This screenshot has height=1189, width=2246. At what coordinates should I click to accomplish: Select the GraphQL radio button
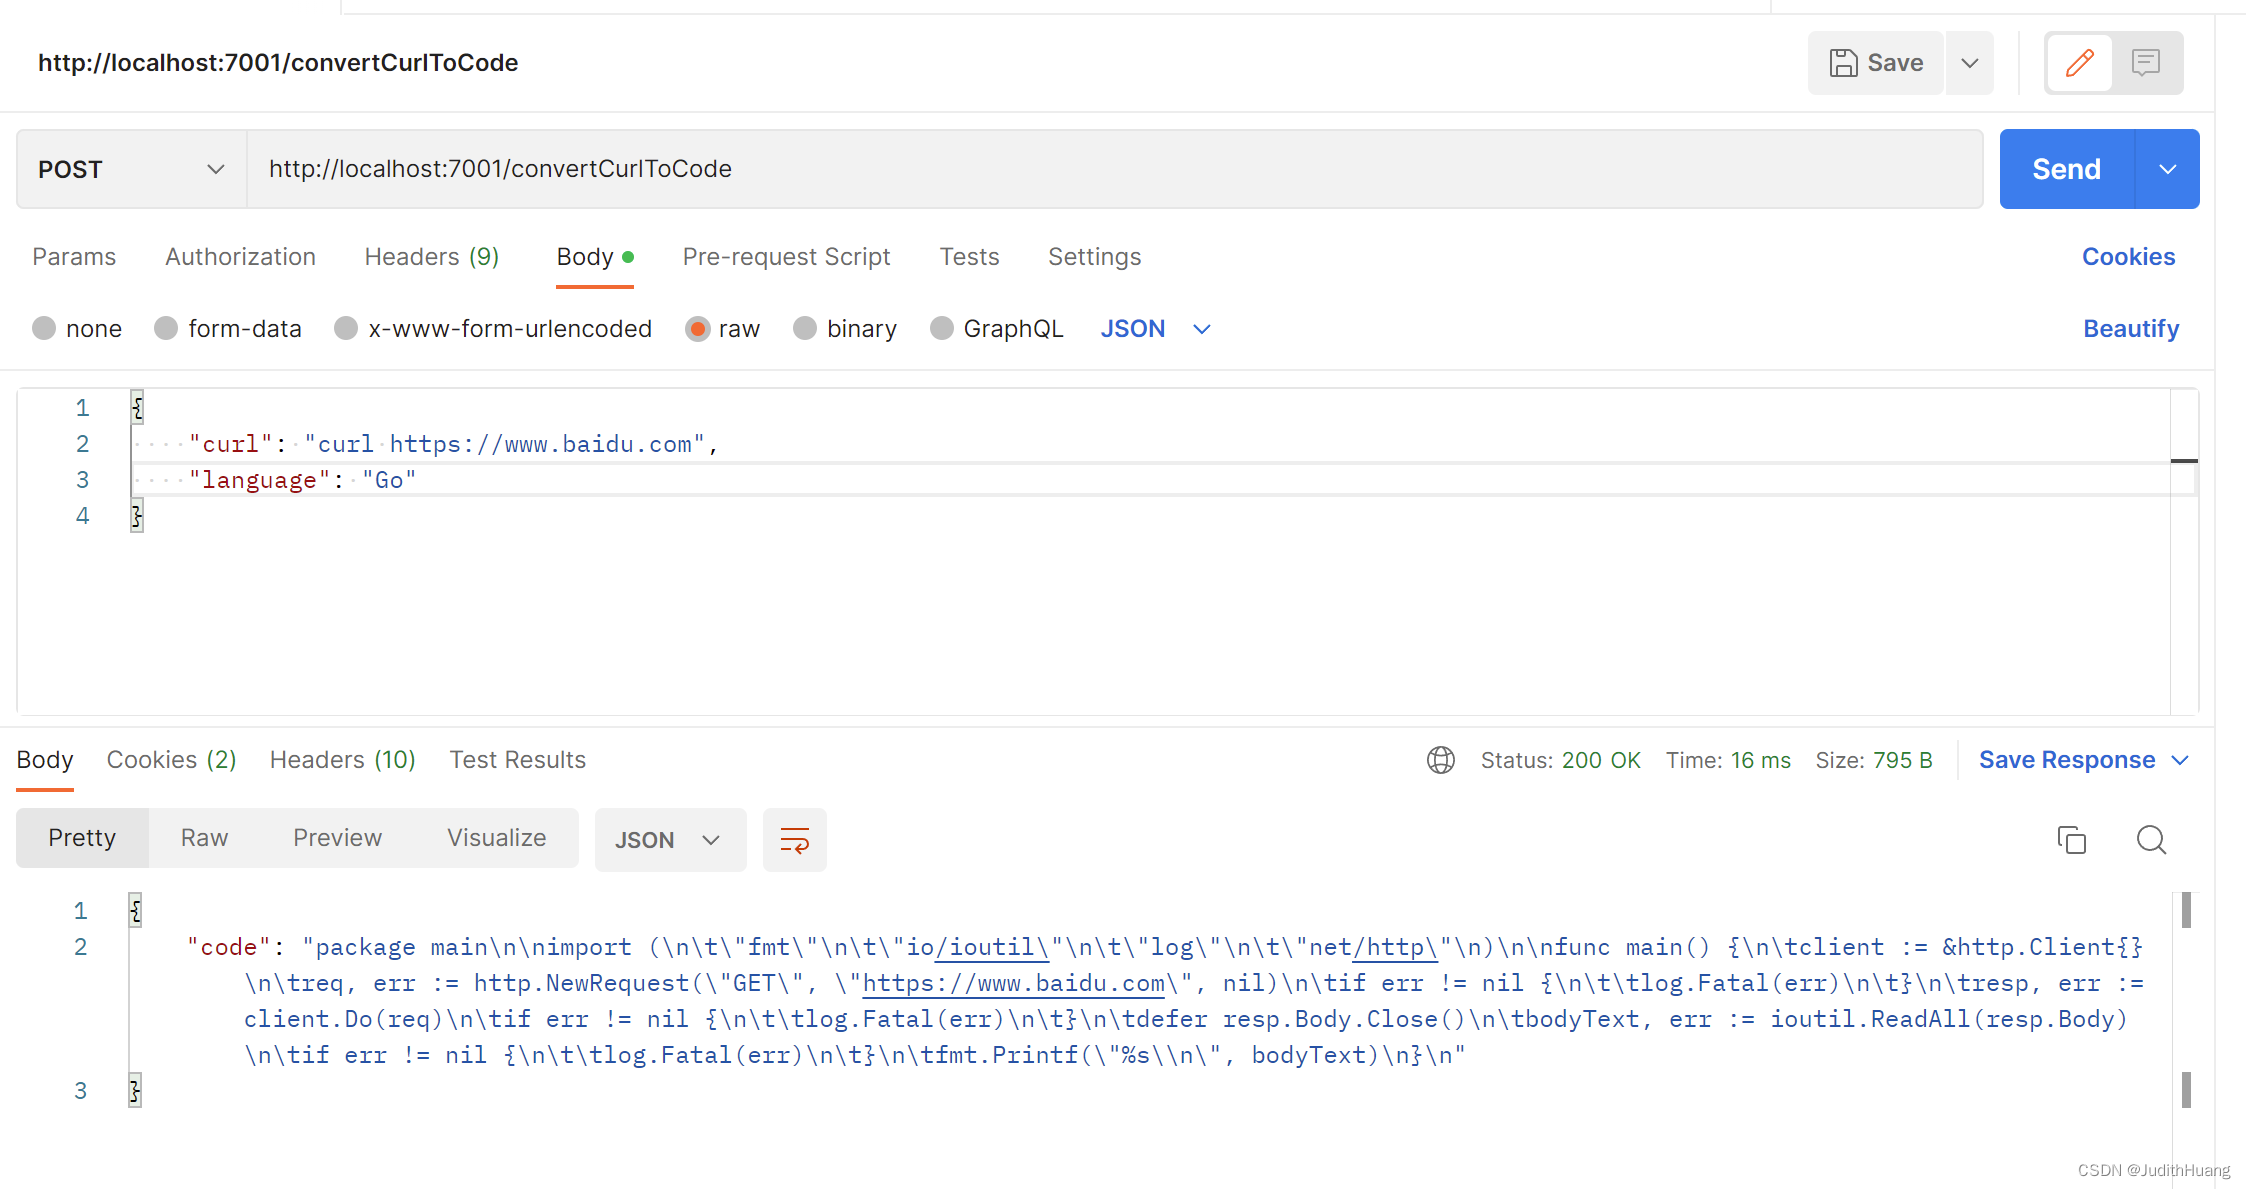point(942,328)
